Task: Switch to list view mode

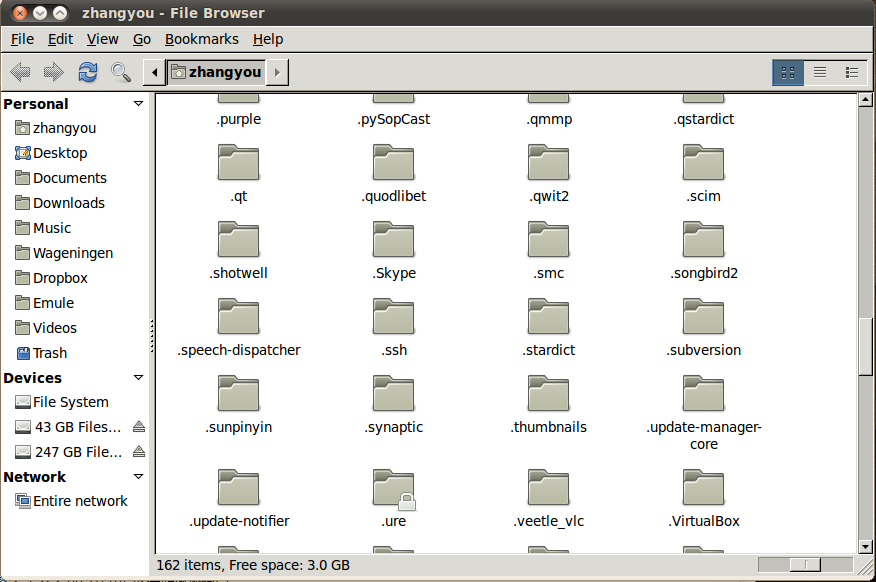Action: 820,73
